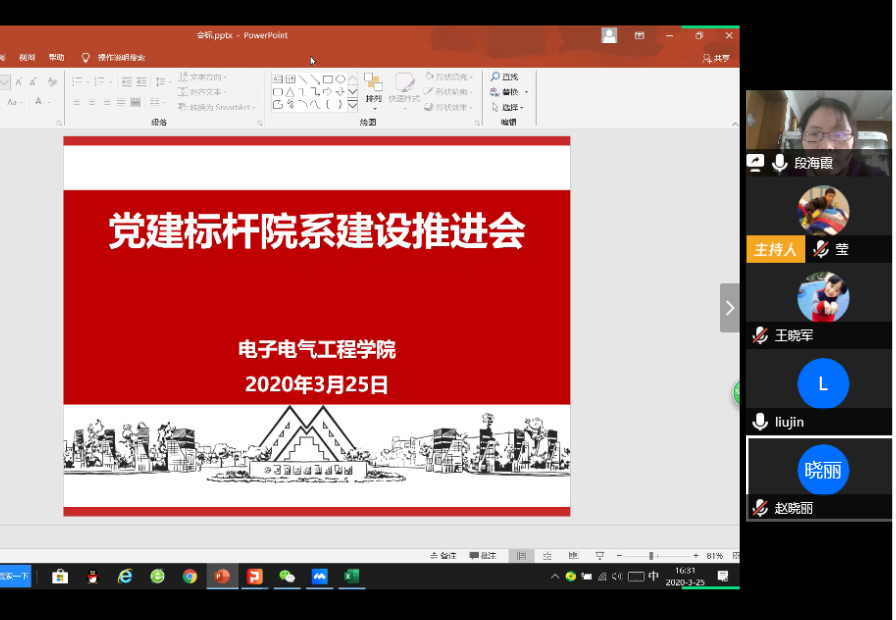This screenshot has height=620, width=896.
Task: Open WeChat from the taskbar
Action: [287, 576]
